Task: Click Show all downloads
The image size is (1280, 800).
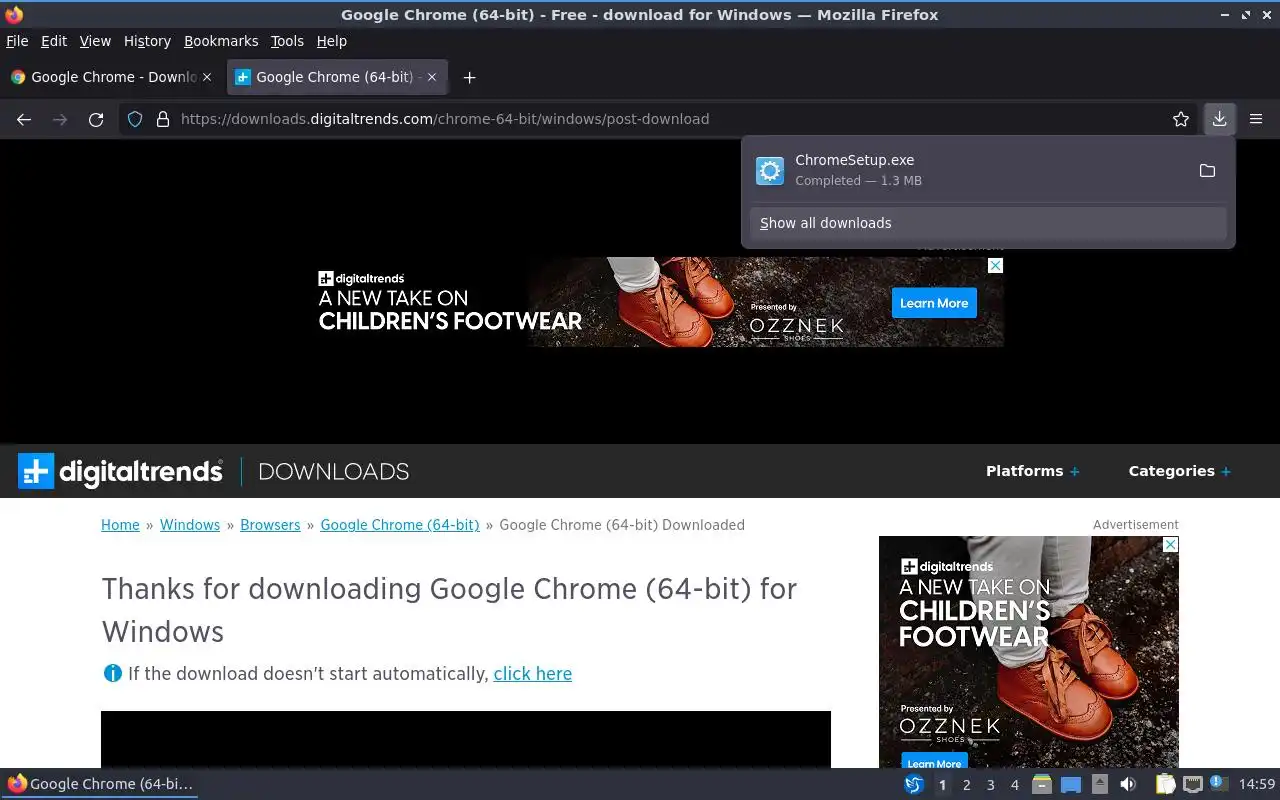Action: click(x=988, y=223)
